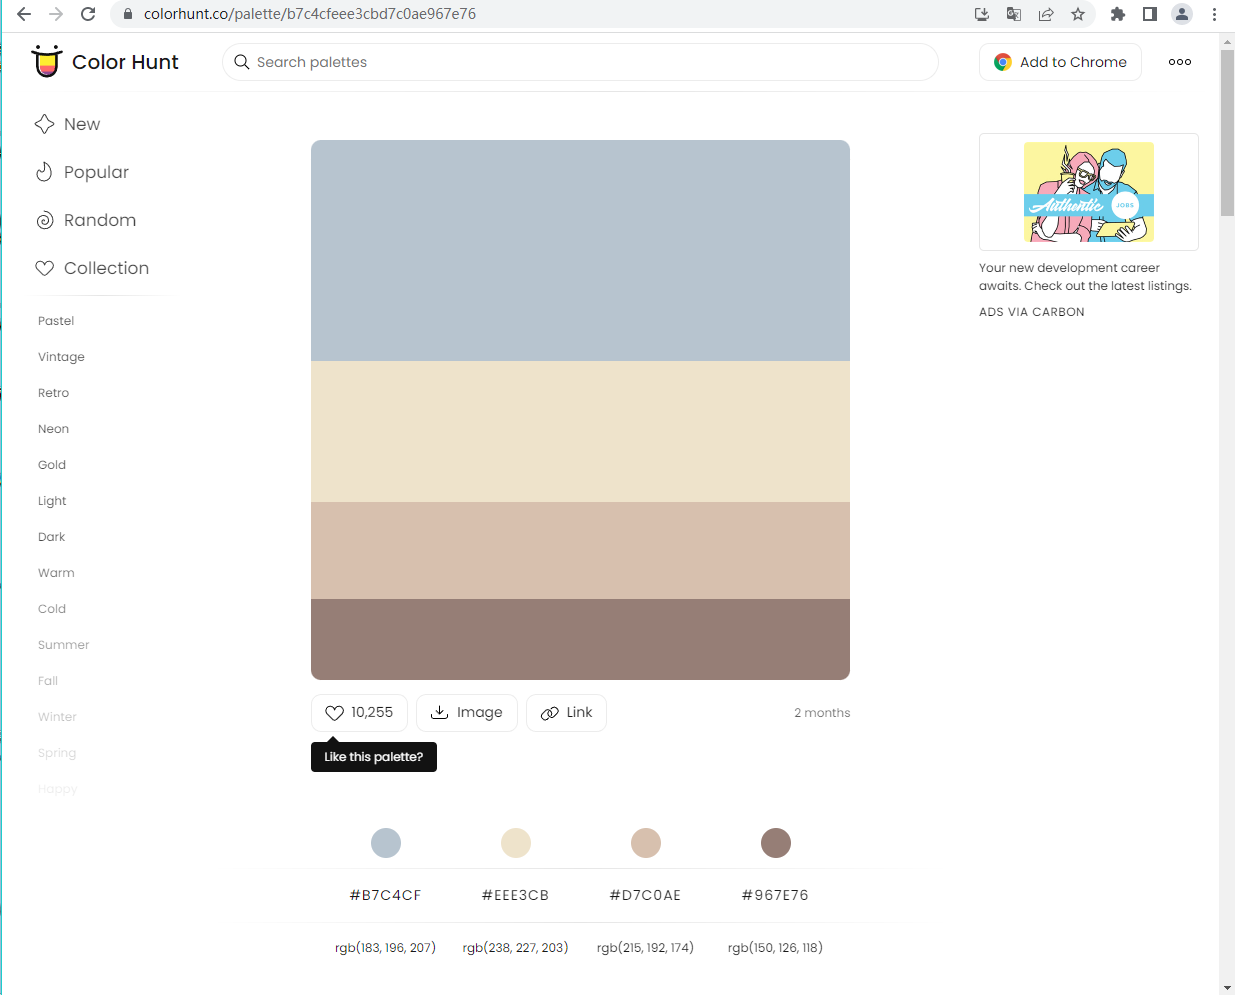Viewport: 1235px width, 995px height.
Task: Select the Gold tag
Action: (x=52, y=465)
